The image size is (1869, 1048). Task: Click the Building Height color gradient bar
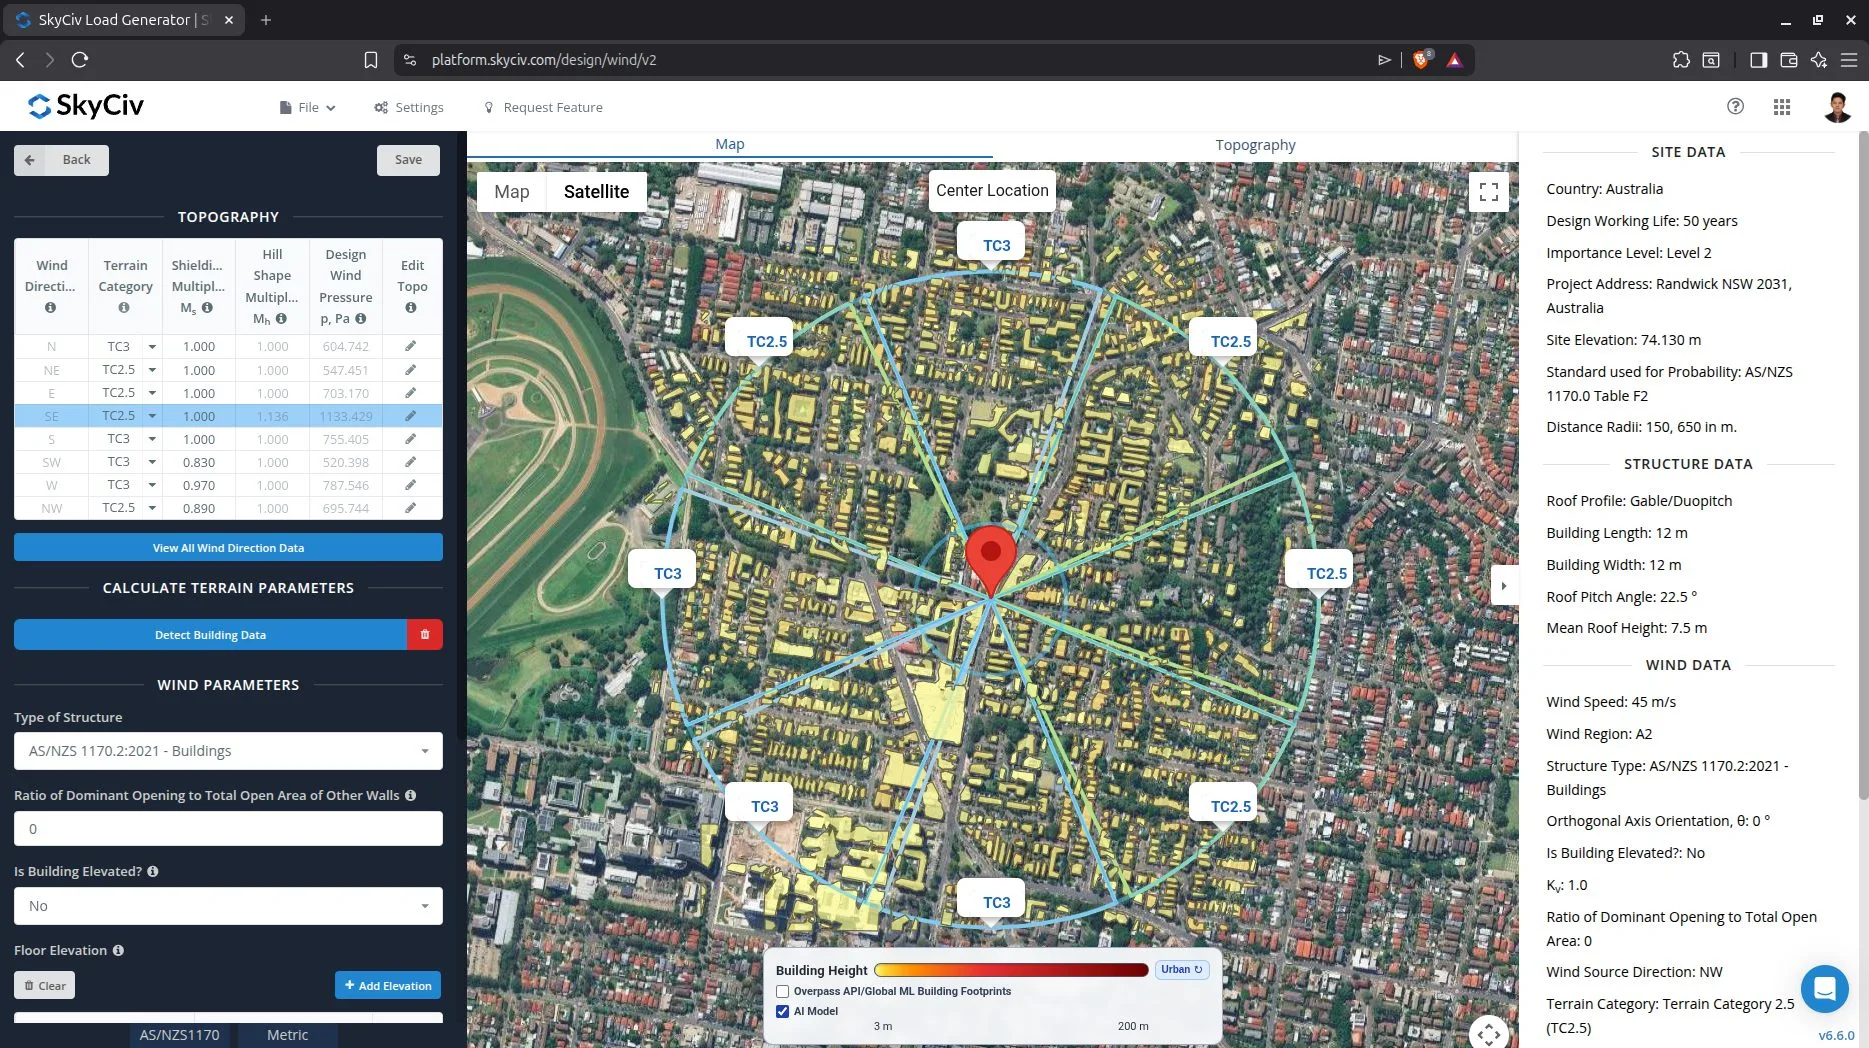pyautogui.click(x=1011, y=970)
